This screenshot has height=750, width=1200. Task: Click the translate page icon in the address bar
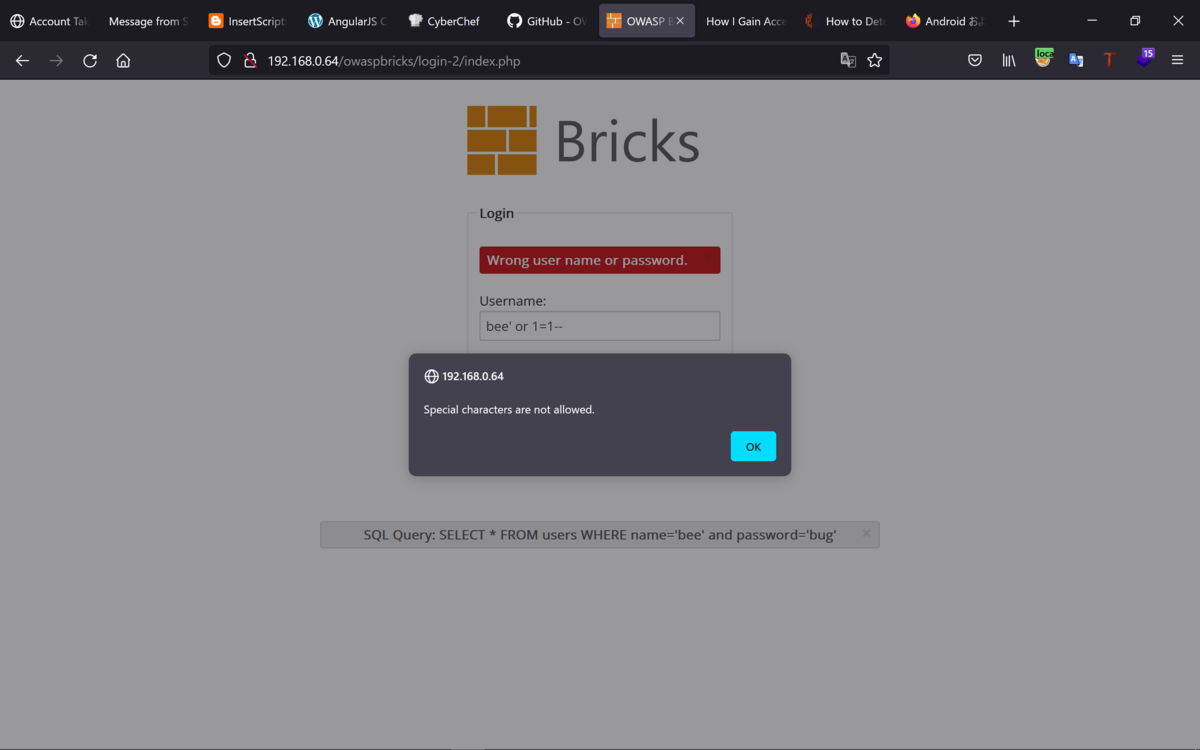(848, 61)
